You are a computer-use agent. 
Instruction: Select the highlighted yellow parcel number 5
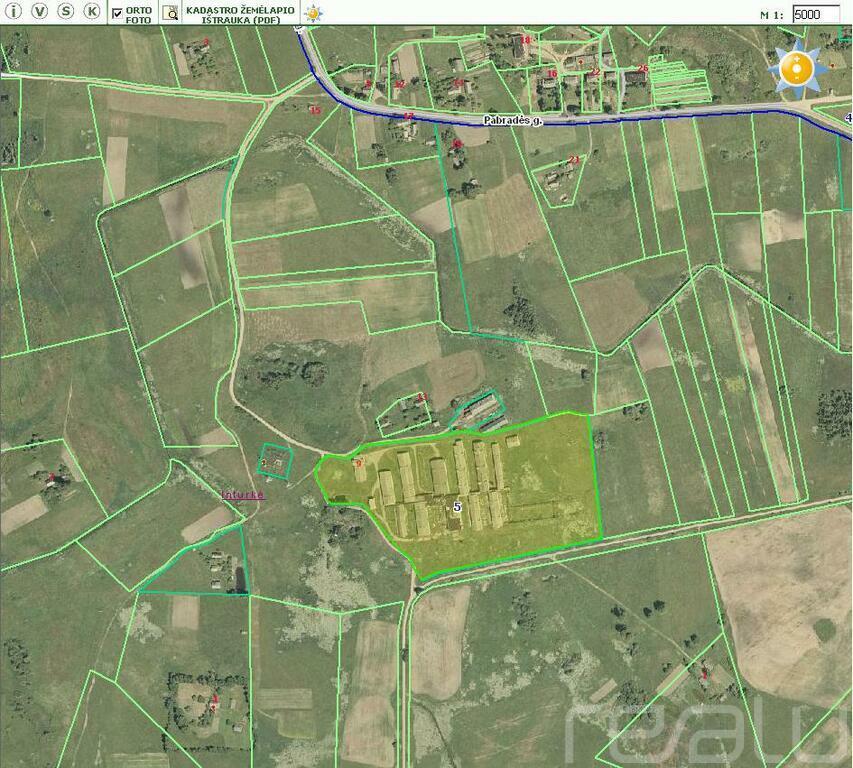[x=457, y=507]
